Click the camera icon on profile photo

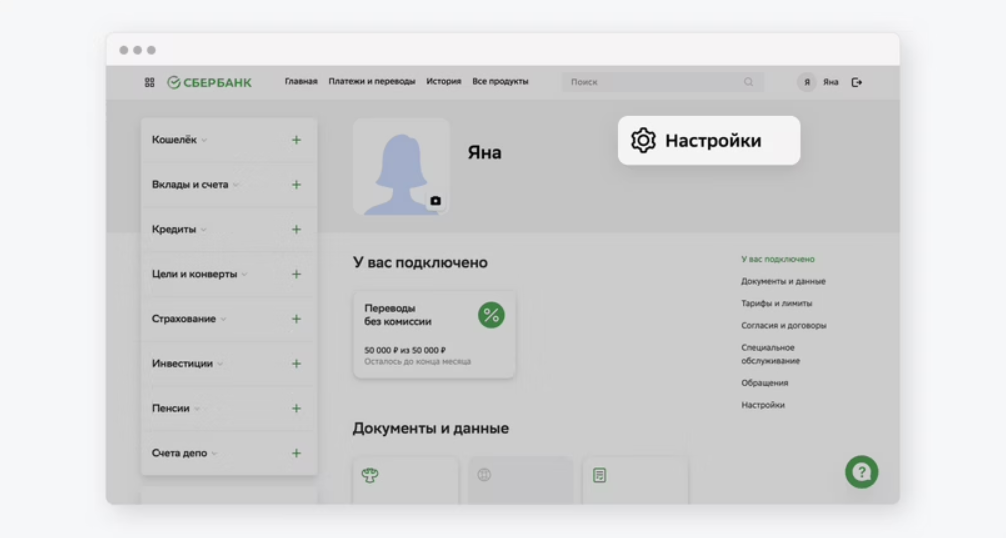tap(435, 201)
